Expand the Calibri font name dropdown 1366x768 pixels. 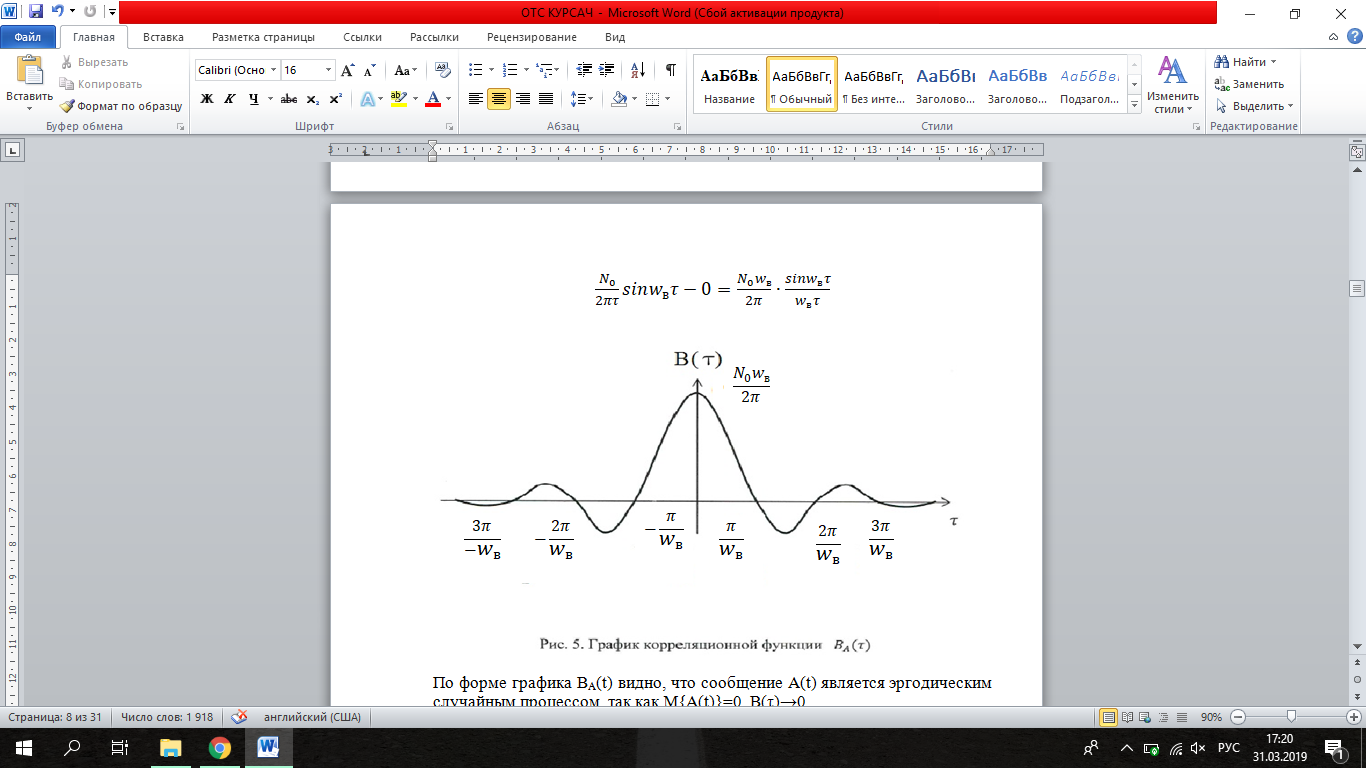pos(273,70)
